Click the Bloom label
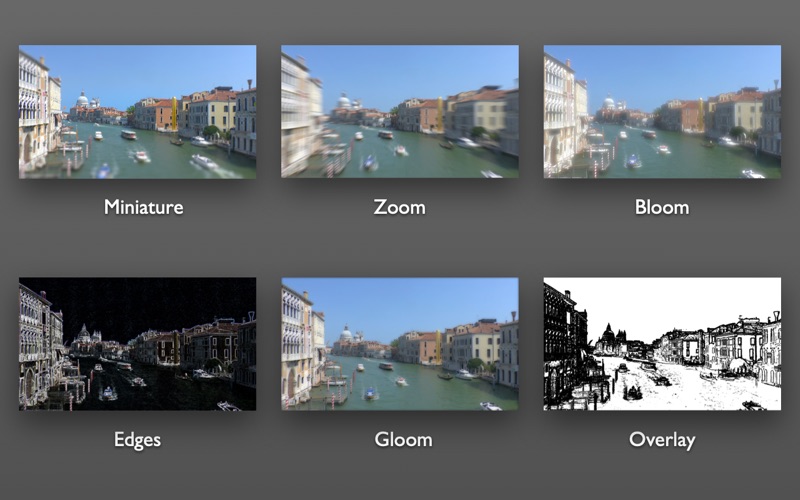 click(x=662, y=207)
